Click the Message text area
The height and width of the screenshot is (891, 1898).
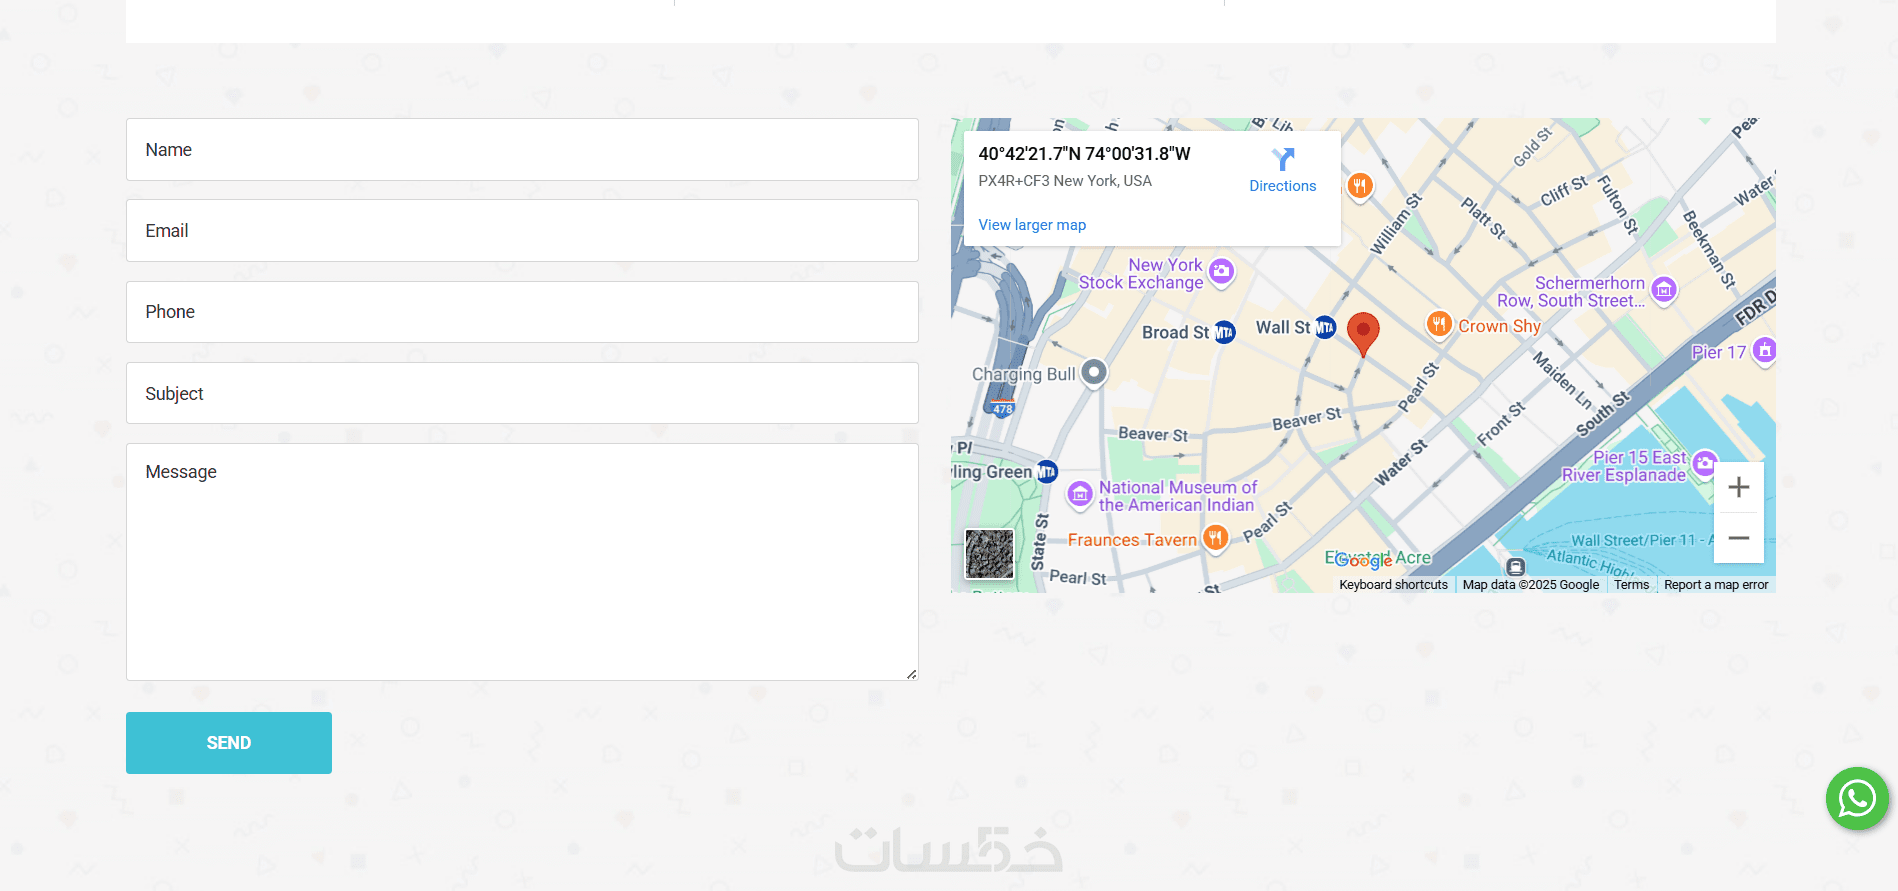tap(522, 562)
